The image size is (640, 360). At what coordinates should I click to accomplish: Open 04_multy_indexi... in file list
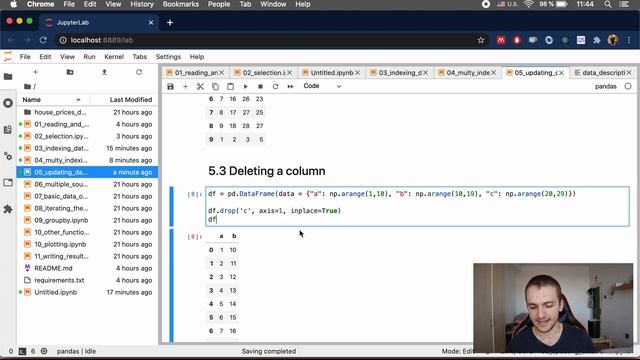point(87,160)
